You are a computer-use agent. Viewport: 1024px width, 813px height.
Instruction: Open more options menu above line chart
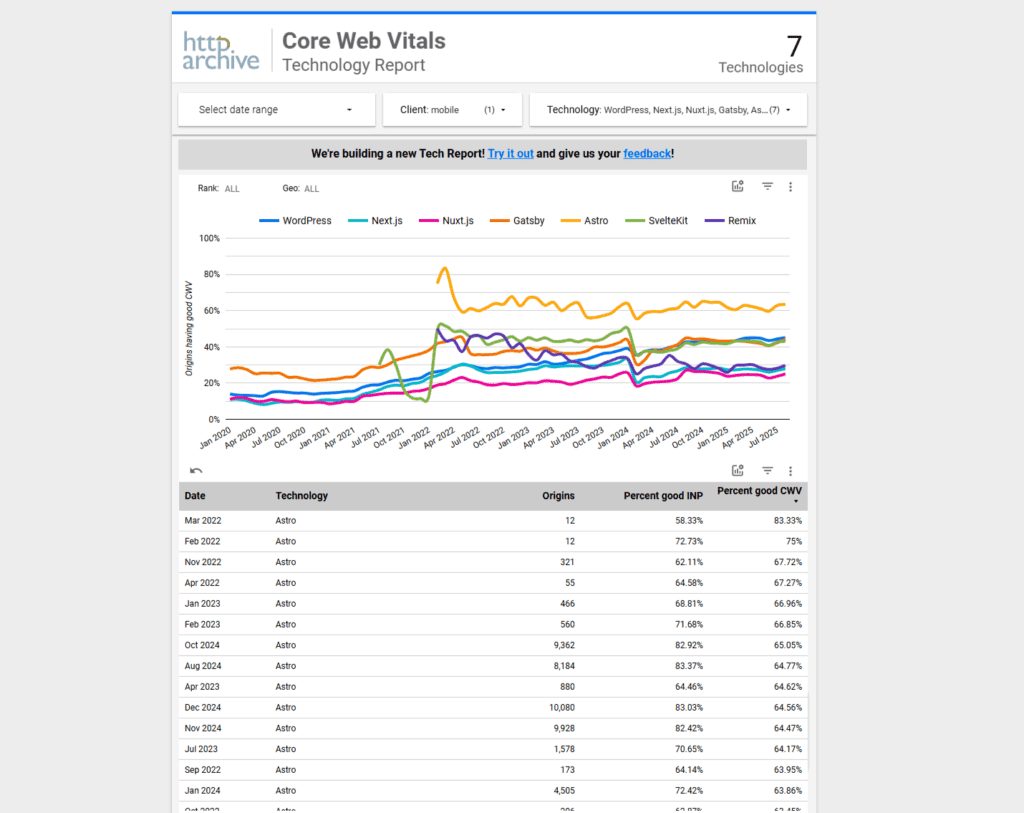click(x=790, y=187)
